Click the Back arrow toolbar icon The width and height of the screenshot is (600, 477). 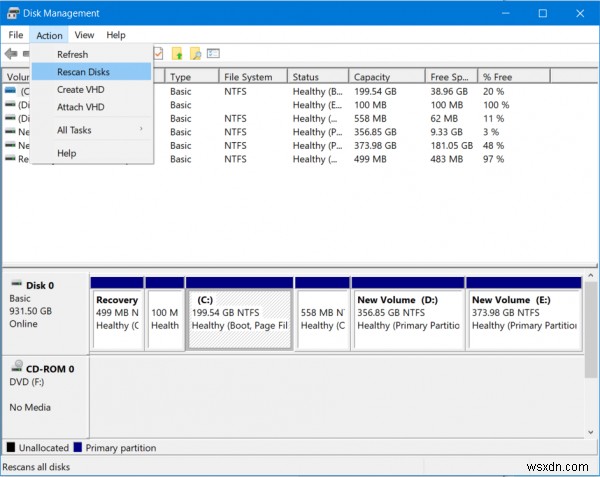[11, 53]
